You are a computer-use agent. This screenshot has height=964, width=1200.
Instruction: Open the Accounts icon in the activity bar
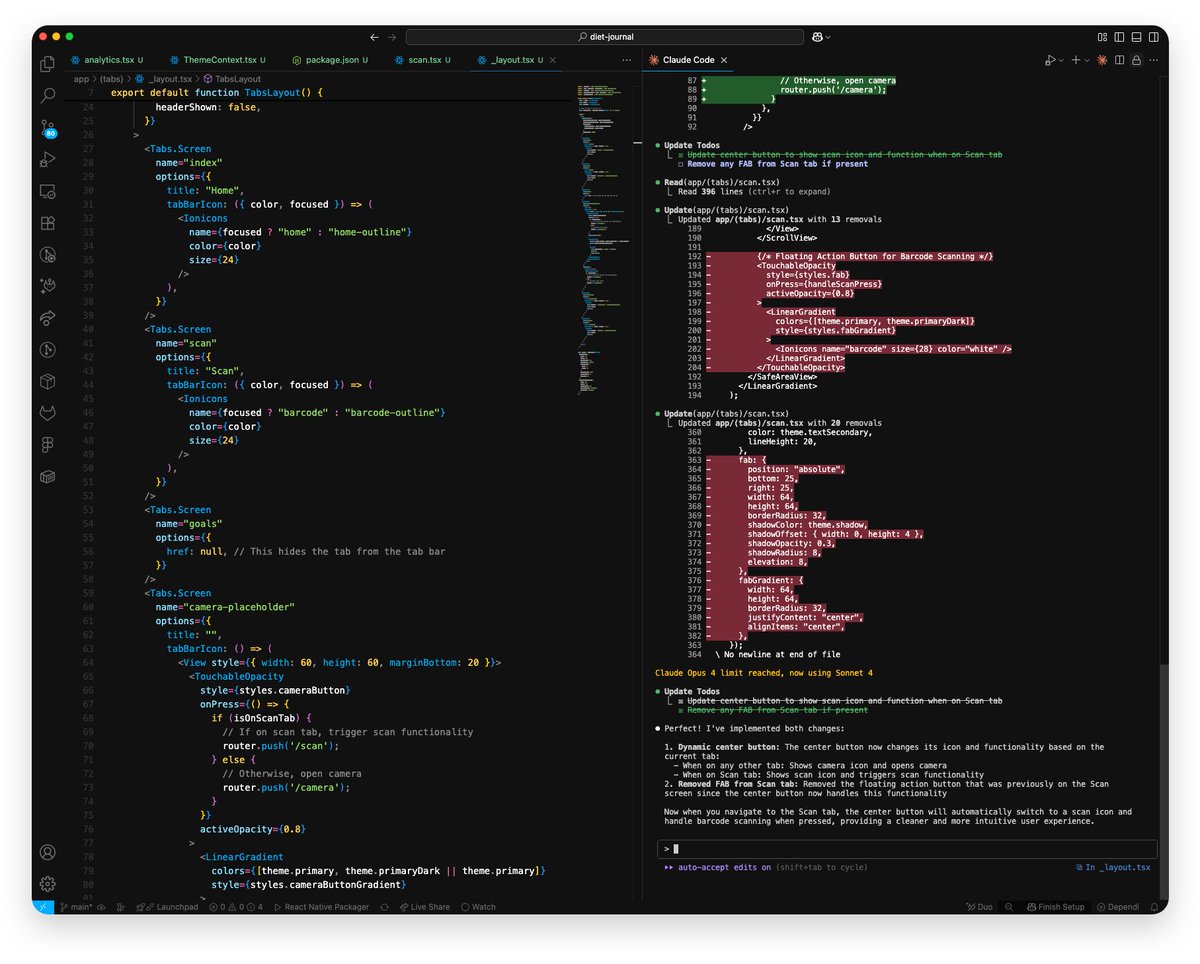[x=47, y=852]
